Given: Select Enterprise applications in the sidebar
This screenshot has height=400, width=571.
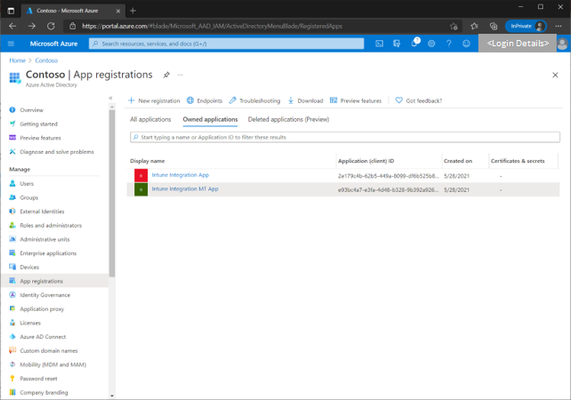Looking at the screenshot, I should 48,253.
